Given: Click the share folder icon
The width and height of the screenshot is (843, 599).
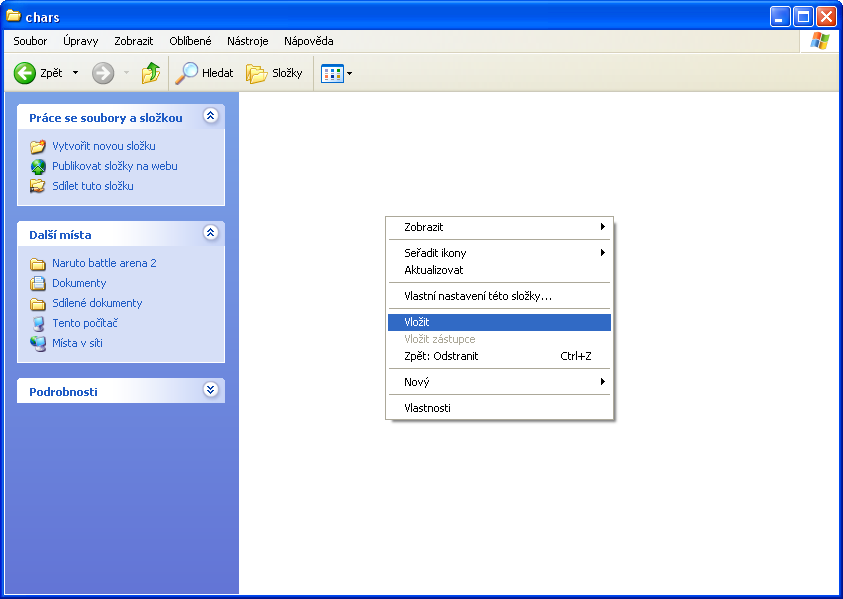Looking at the screenshot, I should pos(38,186).
